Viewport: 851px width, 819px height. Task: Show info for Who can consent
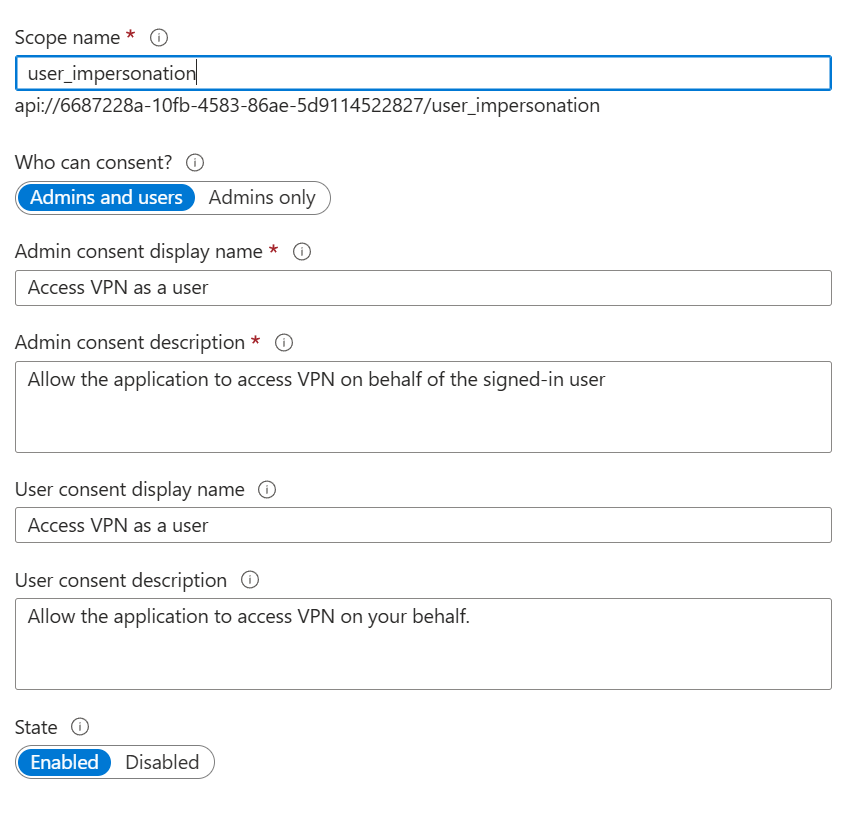point(195,162)
